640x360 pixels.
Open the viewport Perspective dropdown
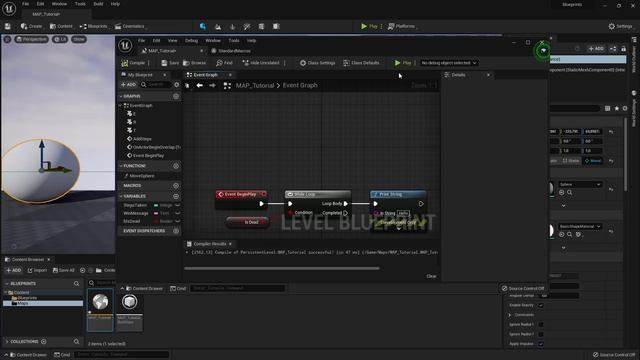click(32, 39)
